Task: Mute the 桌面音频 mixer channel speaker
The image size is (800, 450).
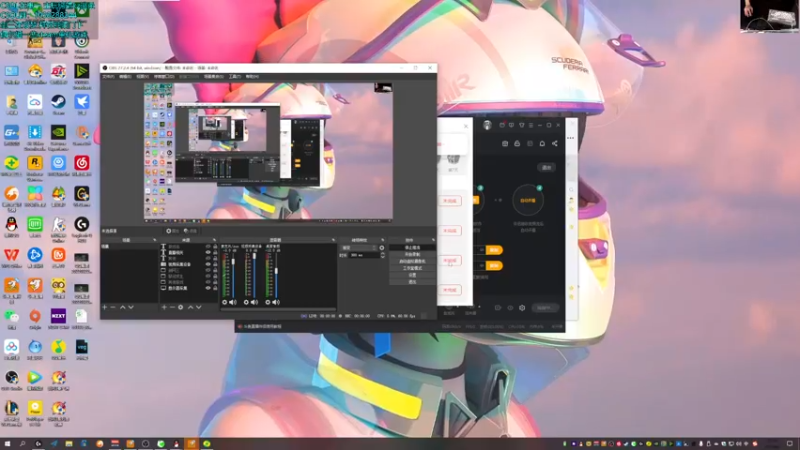Action: (x=276, y=302)
